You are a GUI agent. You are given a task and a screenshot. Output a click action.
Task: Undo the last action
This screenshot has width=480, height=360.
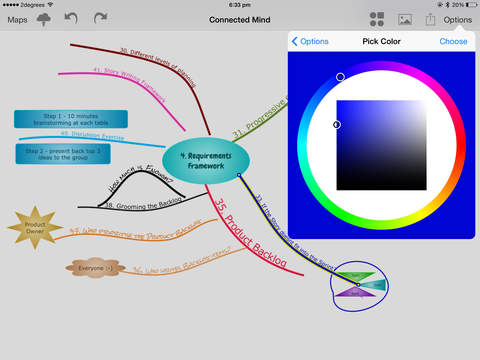pyautogui.click(x=71, y=18)
